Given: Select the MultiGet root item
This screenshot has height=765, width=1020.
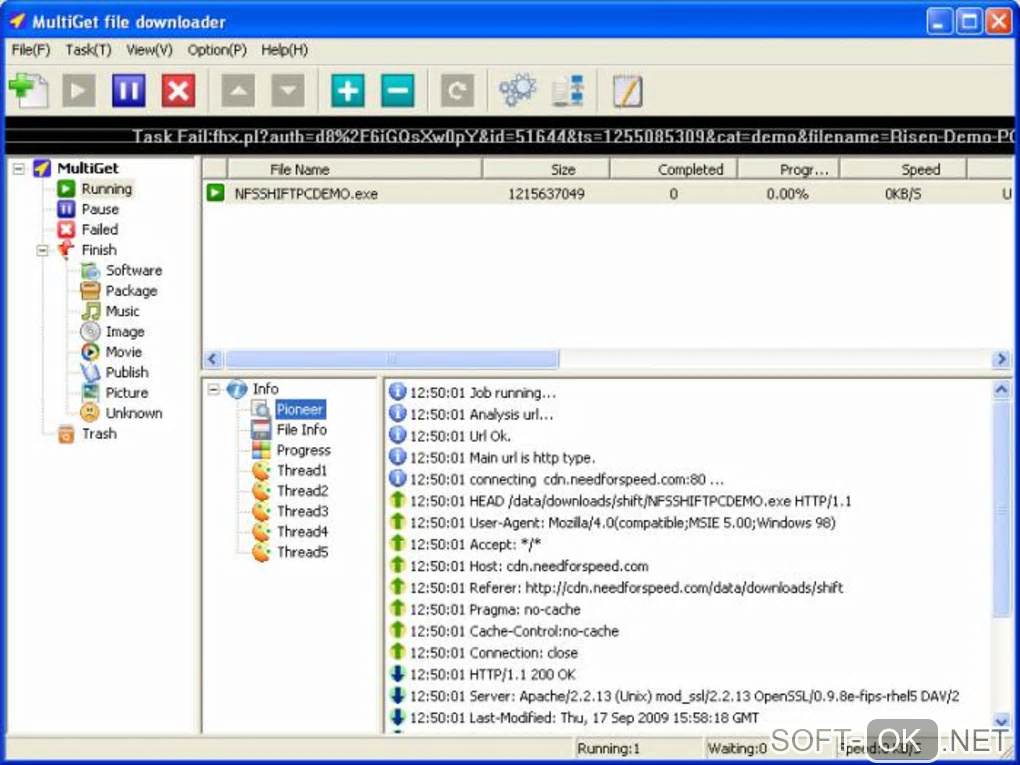Looking at the screenshot, I should coord(88,168).
